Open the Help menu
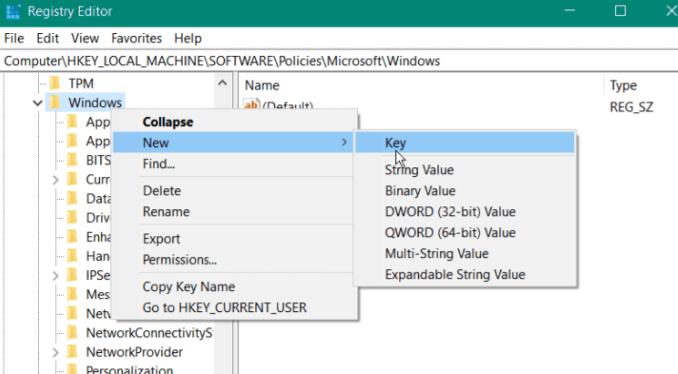Viewport: 678px width, 374px height. [188, 38]
